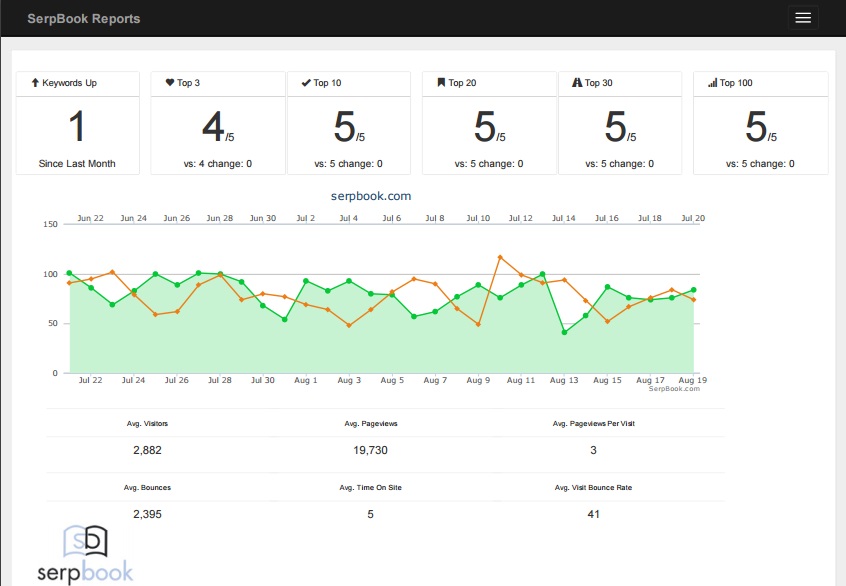Click the serpbook logo at bottom
The image size is (846, 586).
85,555
